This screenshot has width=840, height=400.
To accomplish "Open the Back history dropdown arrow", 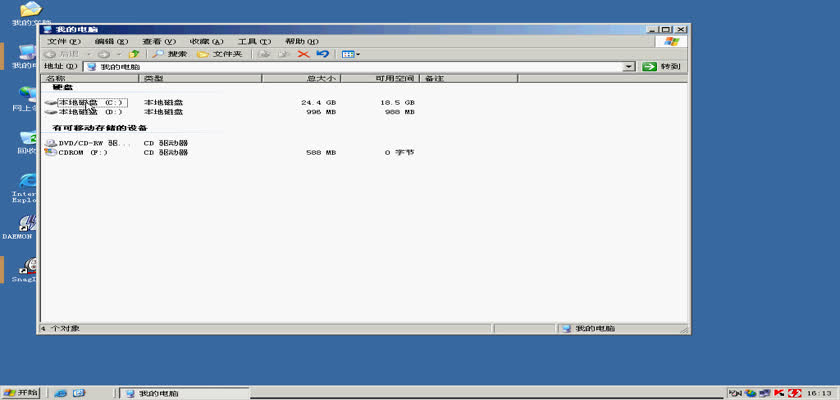I will click(89, 54).
